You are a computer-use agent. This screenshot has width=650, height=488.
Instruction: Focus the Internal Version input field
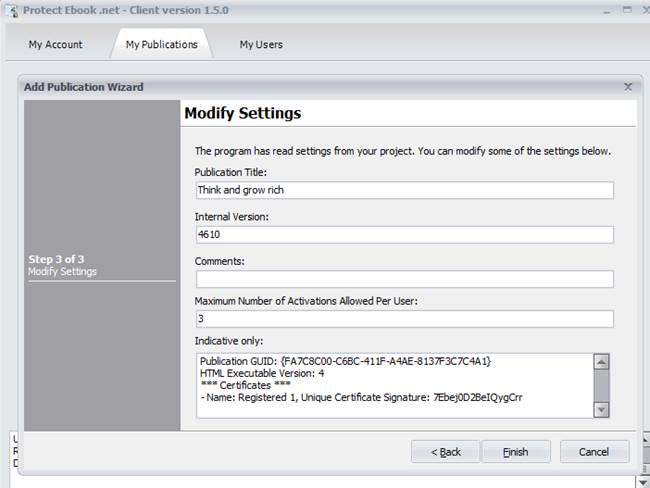[405, 235]
